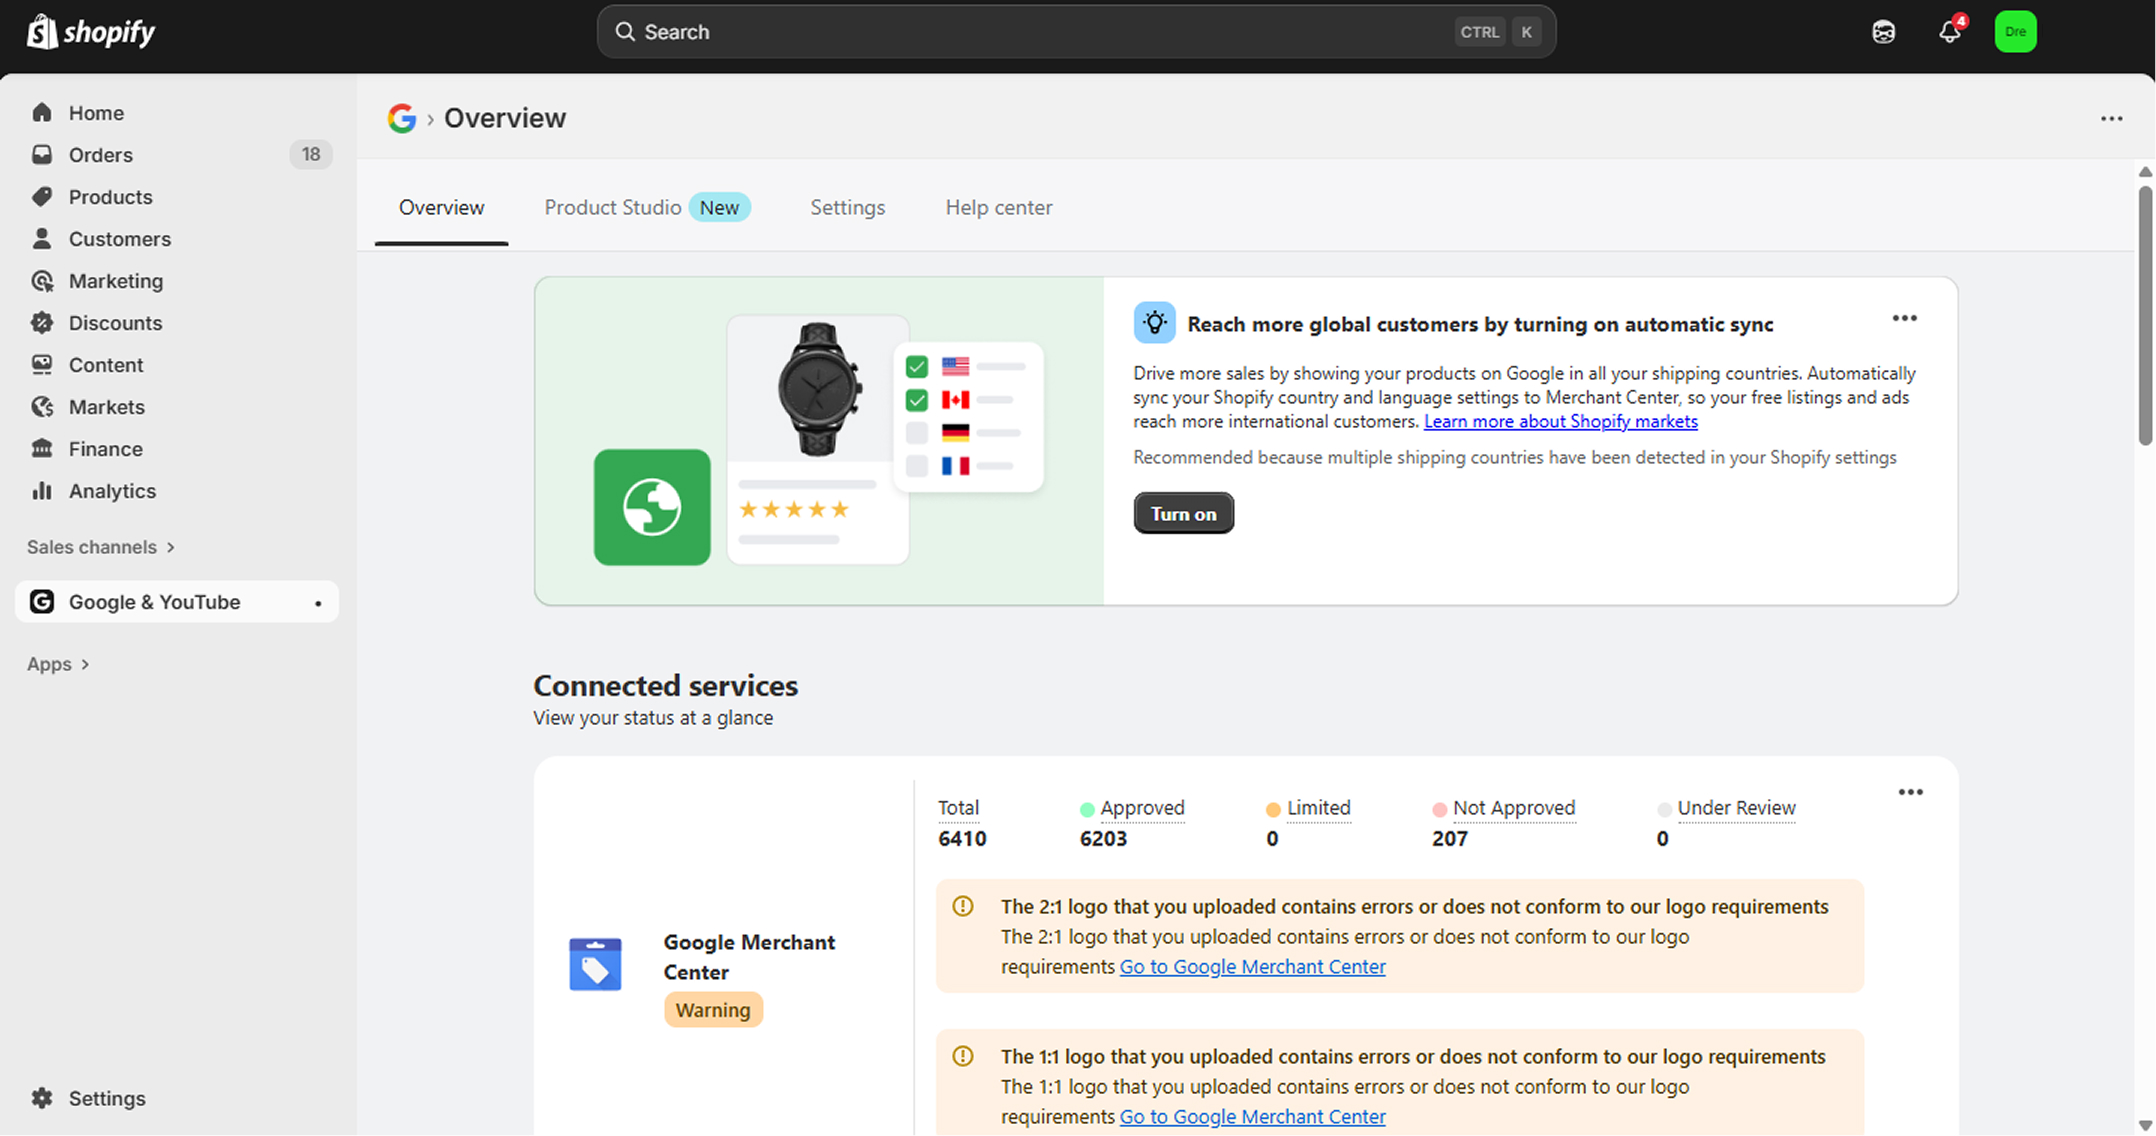Viewport: 2156px width, 1136px height.
Task: Click the search magnifier icon
Action: (625, 32)
